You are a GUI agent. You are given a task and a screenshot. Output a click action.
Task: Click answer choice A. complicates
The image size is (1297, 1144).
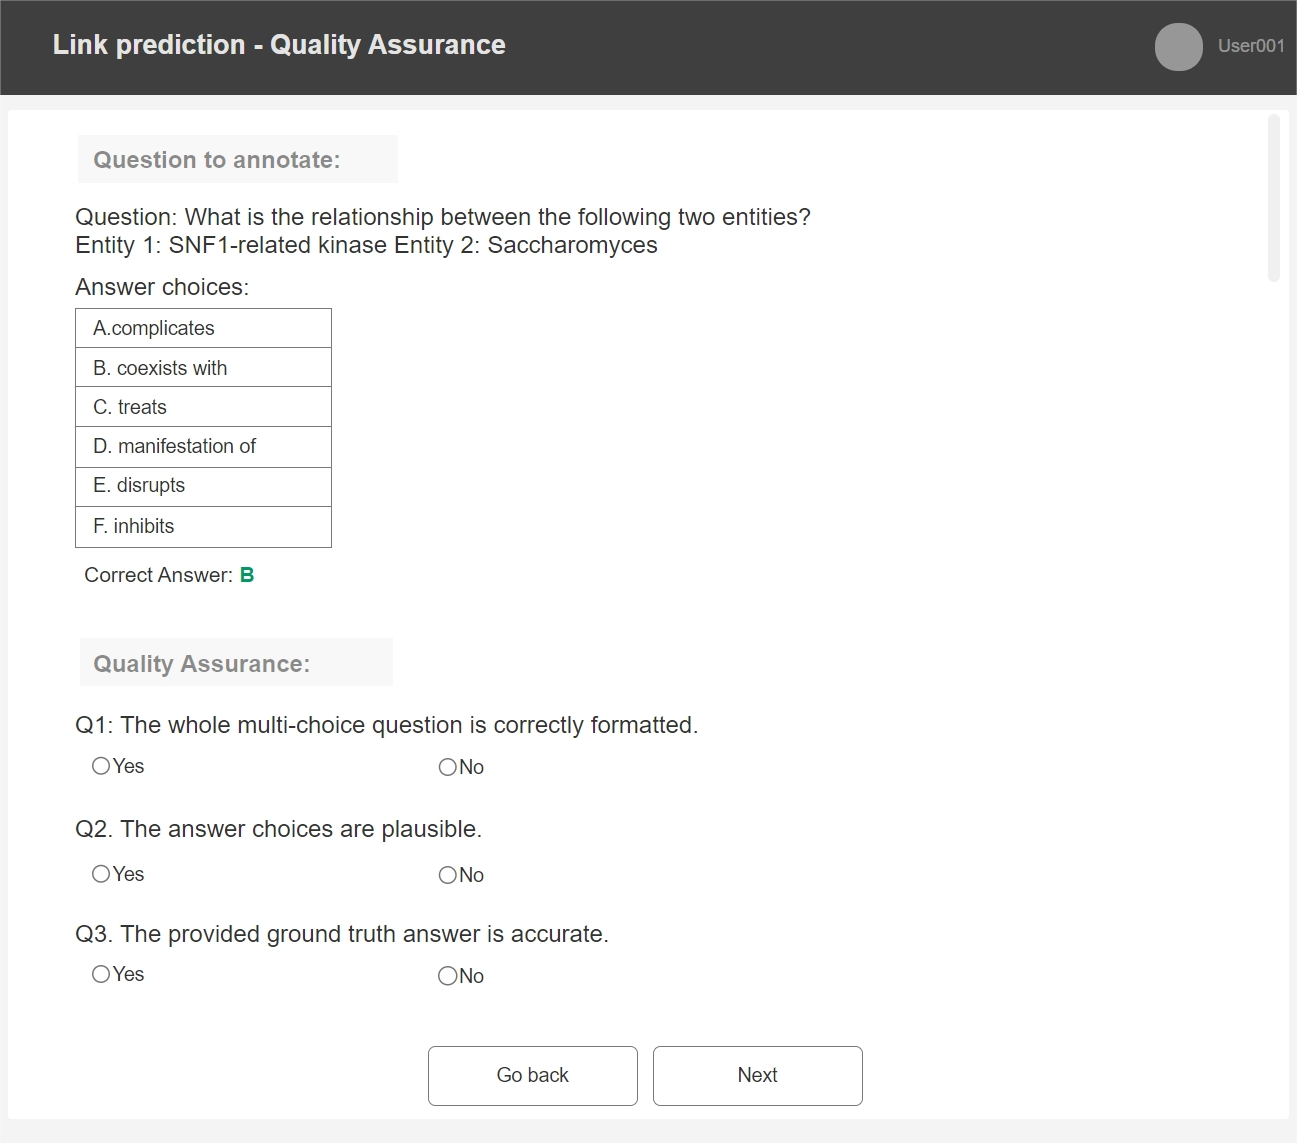click(x=203, y=328)
